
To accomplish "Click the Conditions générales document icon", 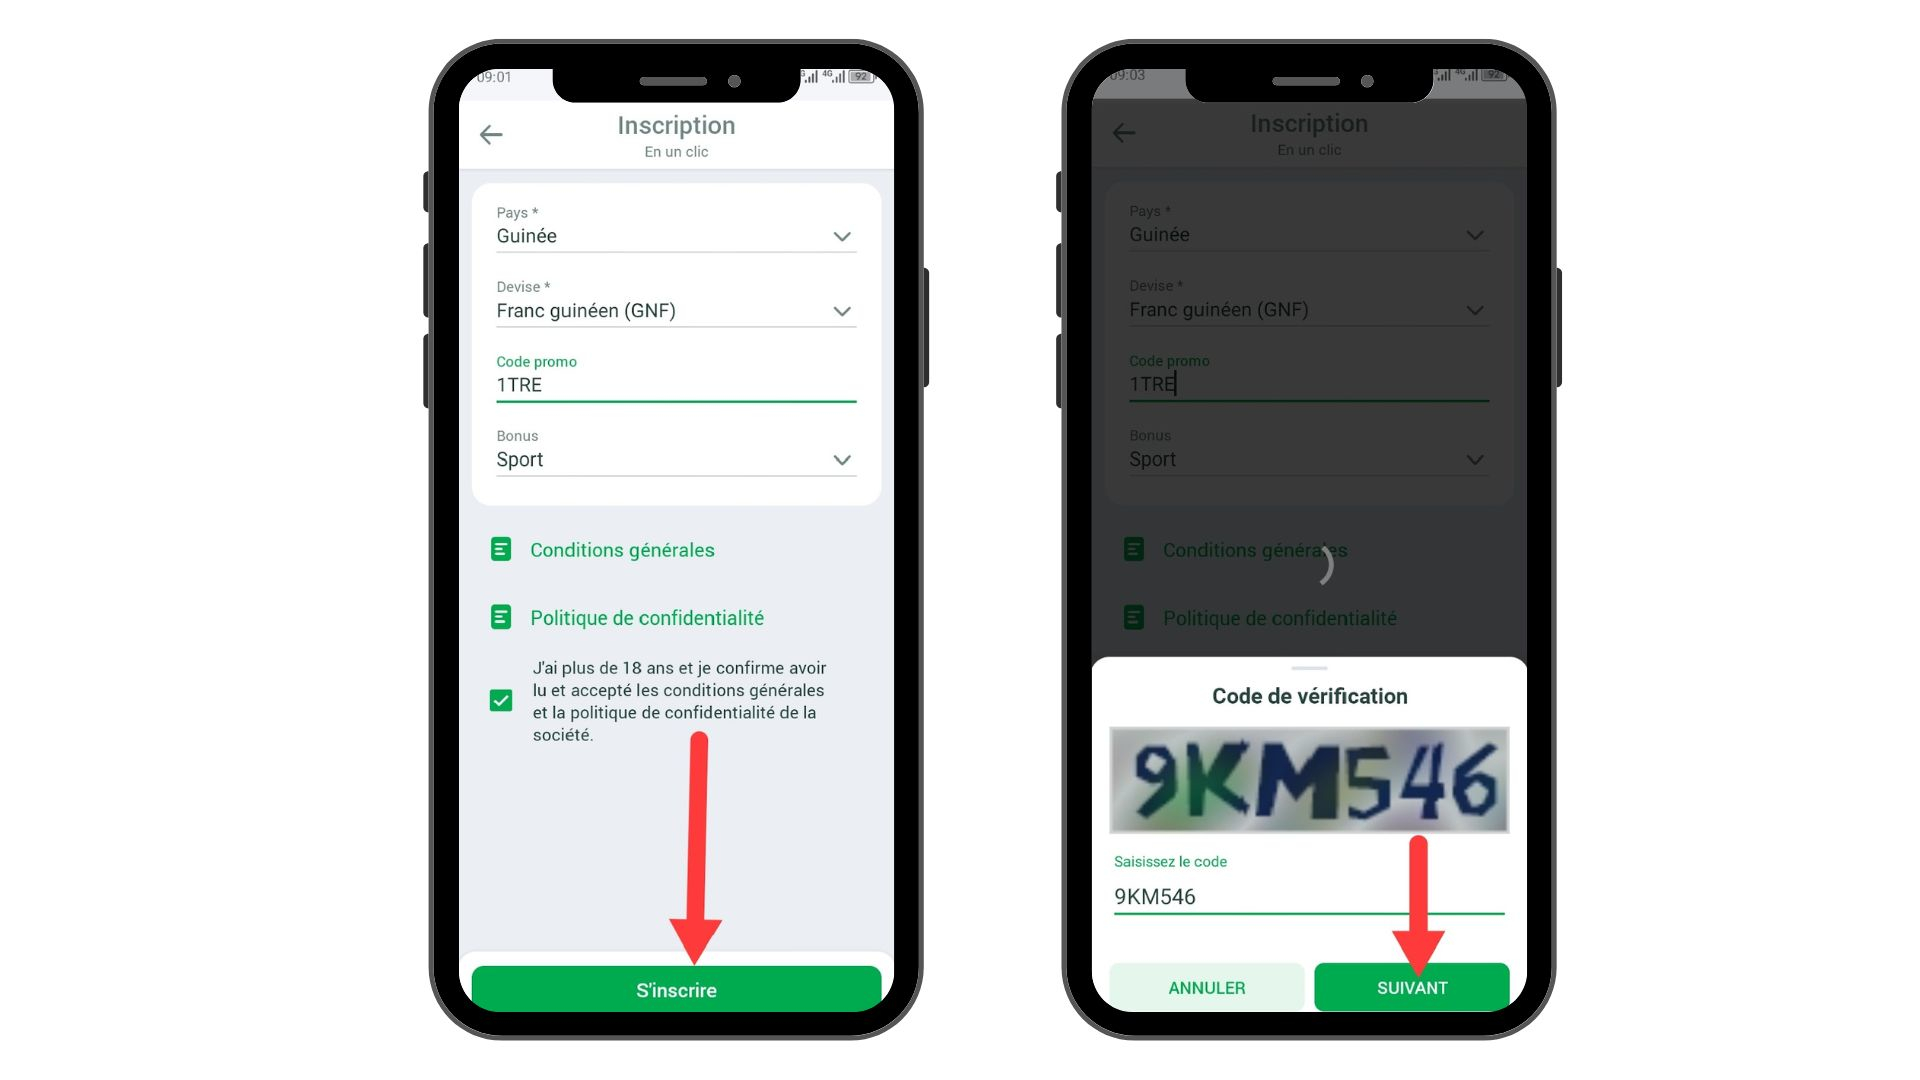I will click(504, 551).
